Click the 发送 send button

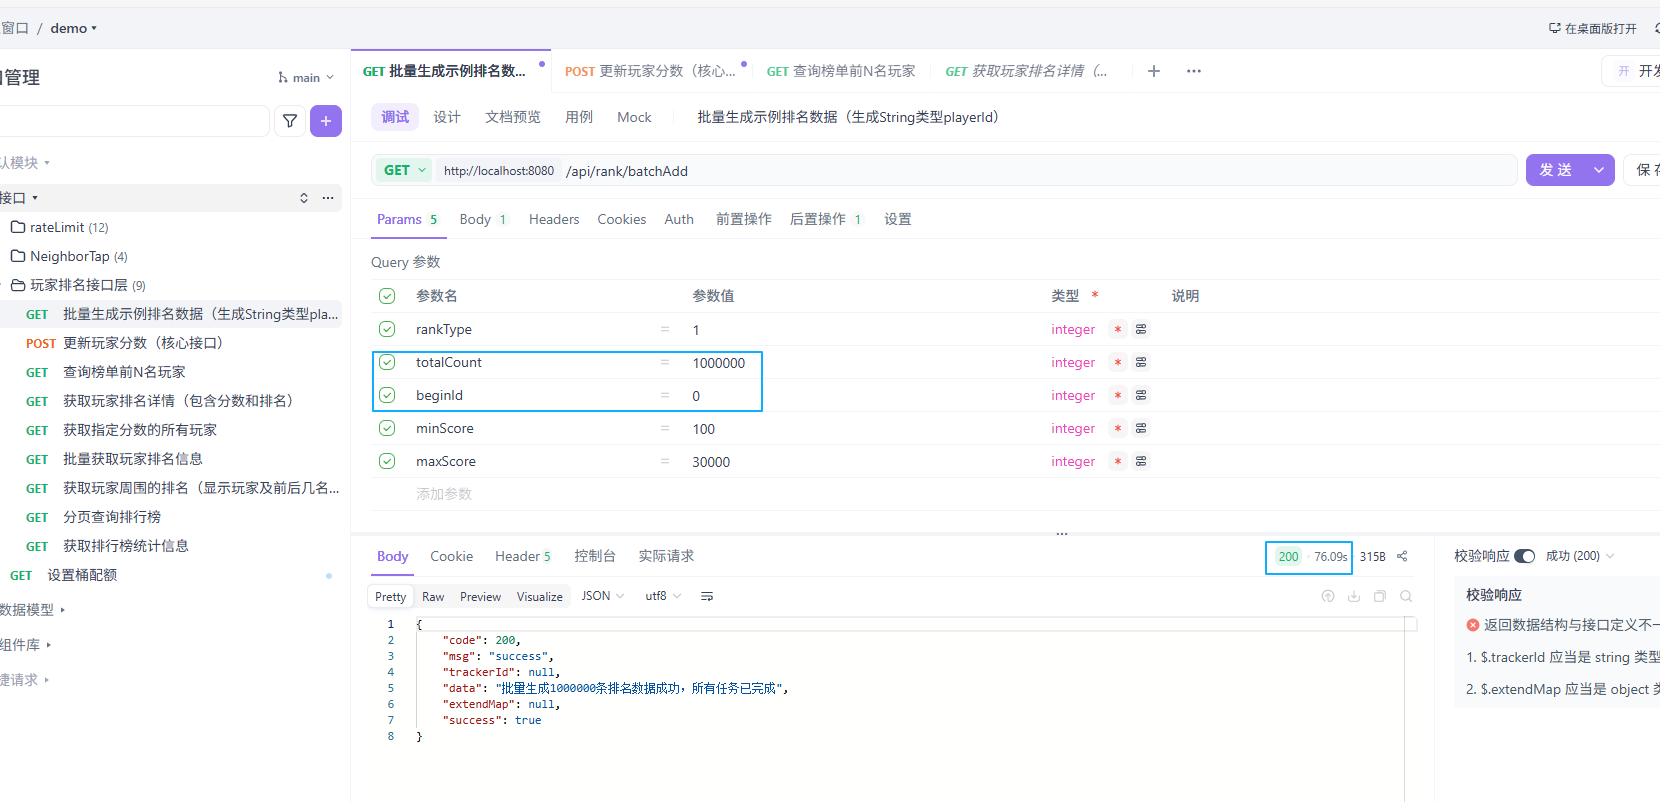(1555, 170)
